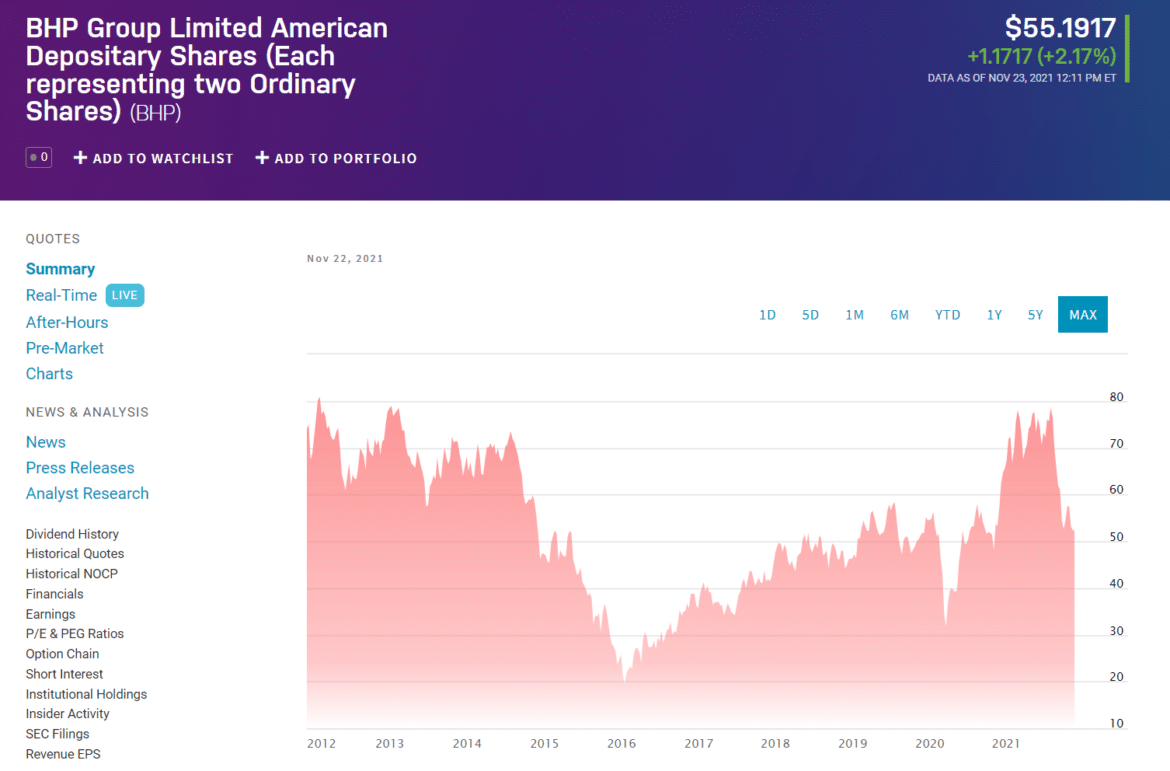Select the 1Y chart range
1170x771 pixels.
(994, 314)
